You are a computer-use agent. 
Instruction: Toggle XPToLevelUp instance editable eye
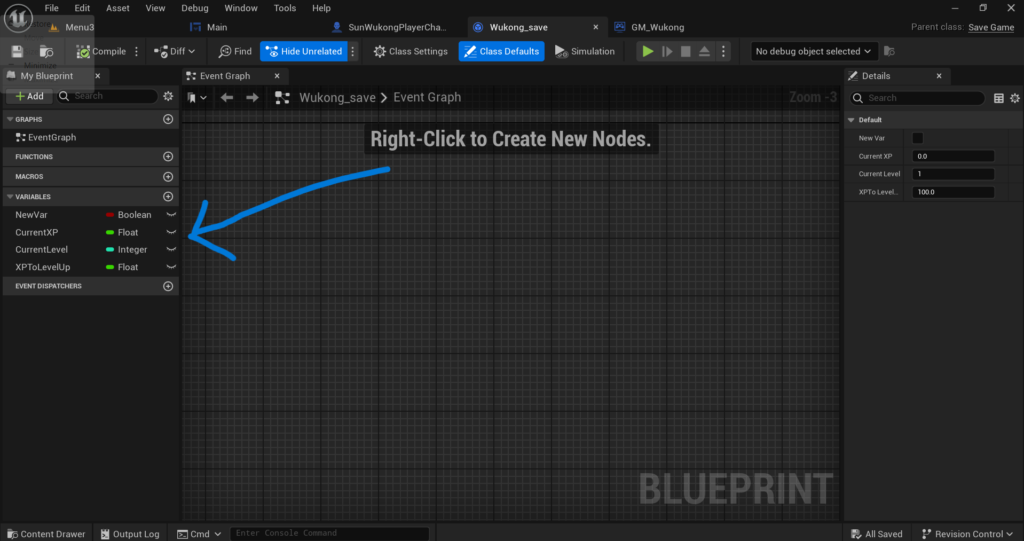[x=171, y=267]
